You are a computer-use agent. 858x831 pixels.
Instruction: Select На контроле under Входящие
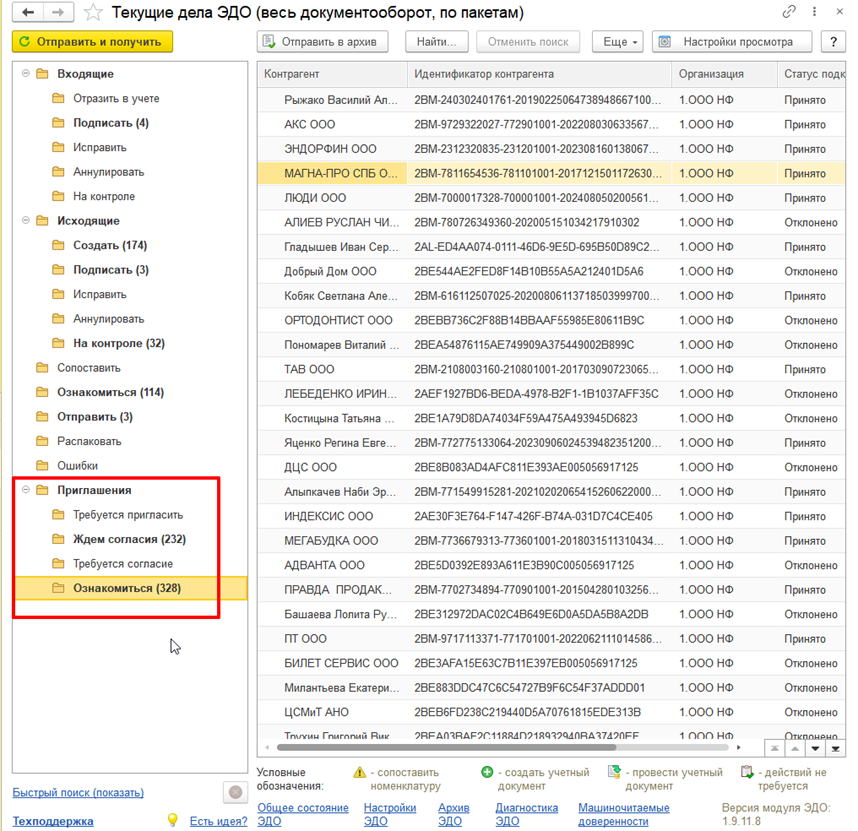pyautogui.click(x=104, y=196)
